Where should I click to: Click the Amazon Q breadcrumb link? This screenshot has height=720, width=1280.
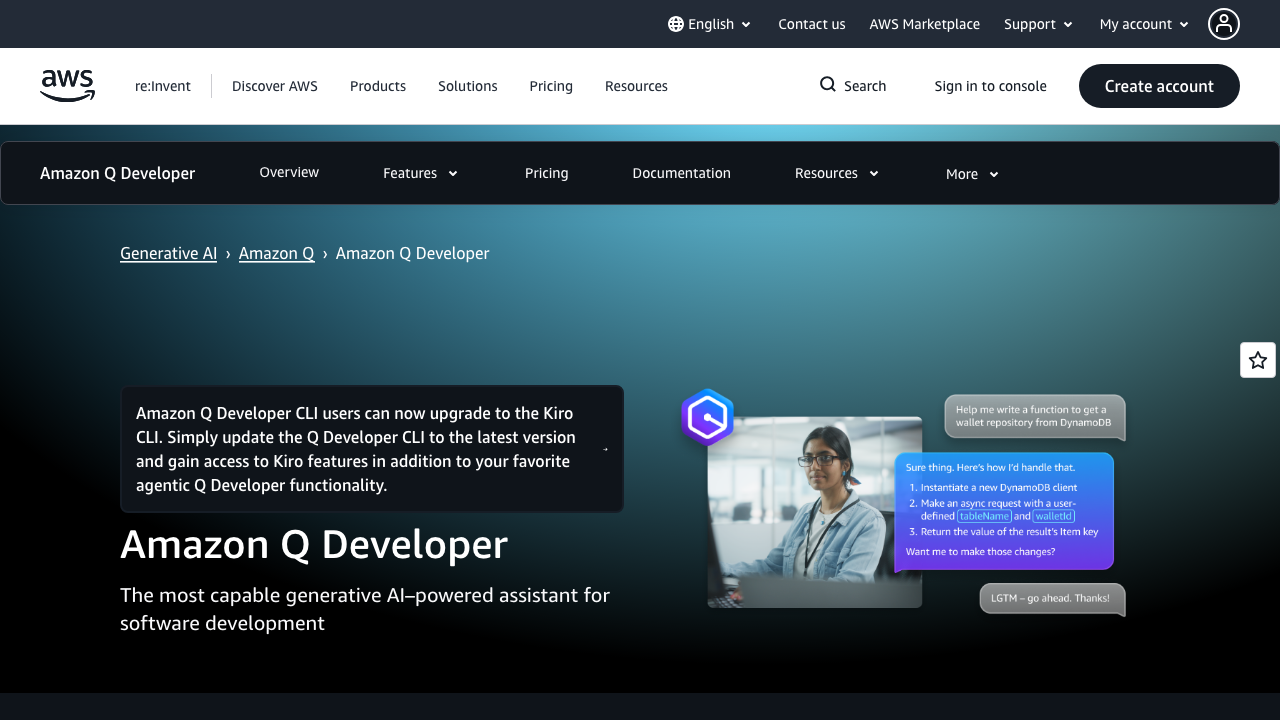click(276, 253)
